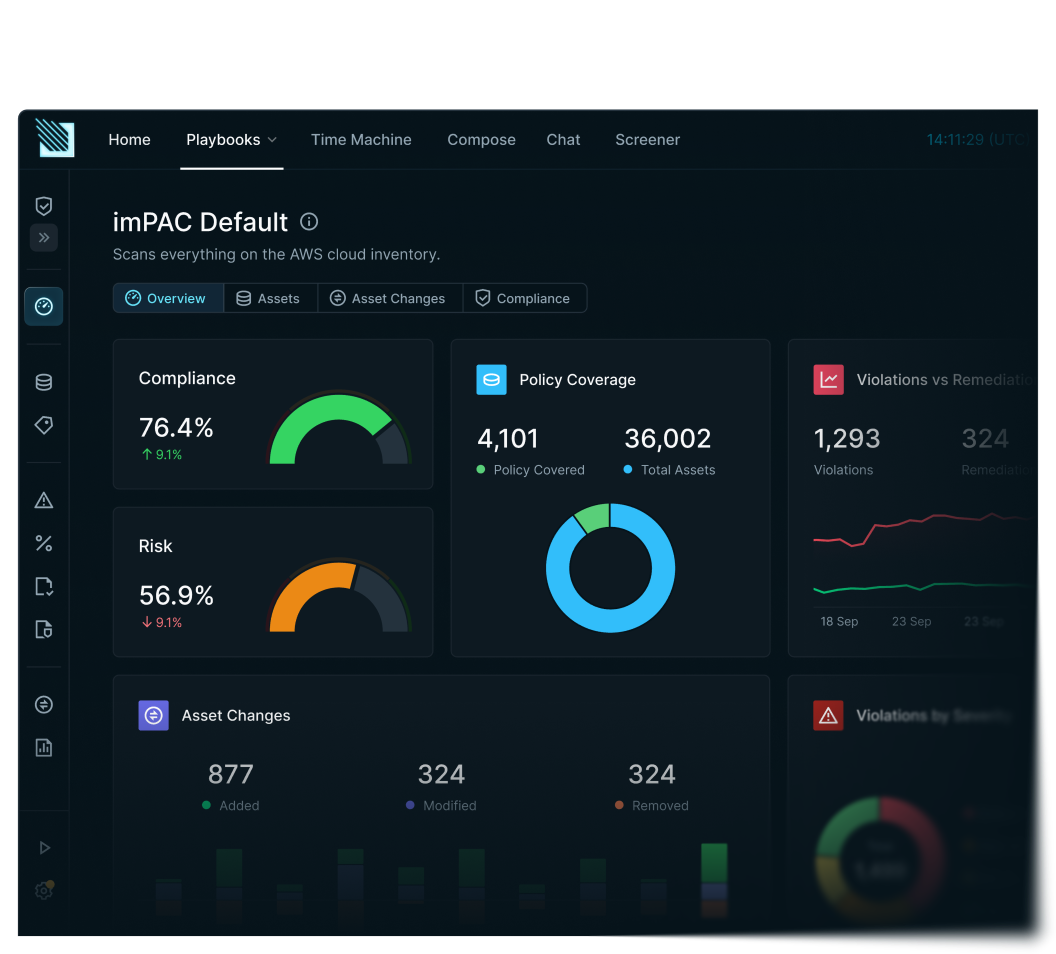This screenshot has width=1056, height=954.
Task: Open the reports bar-chart icon in sidebar
Action: (44, 747)
